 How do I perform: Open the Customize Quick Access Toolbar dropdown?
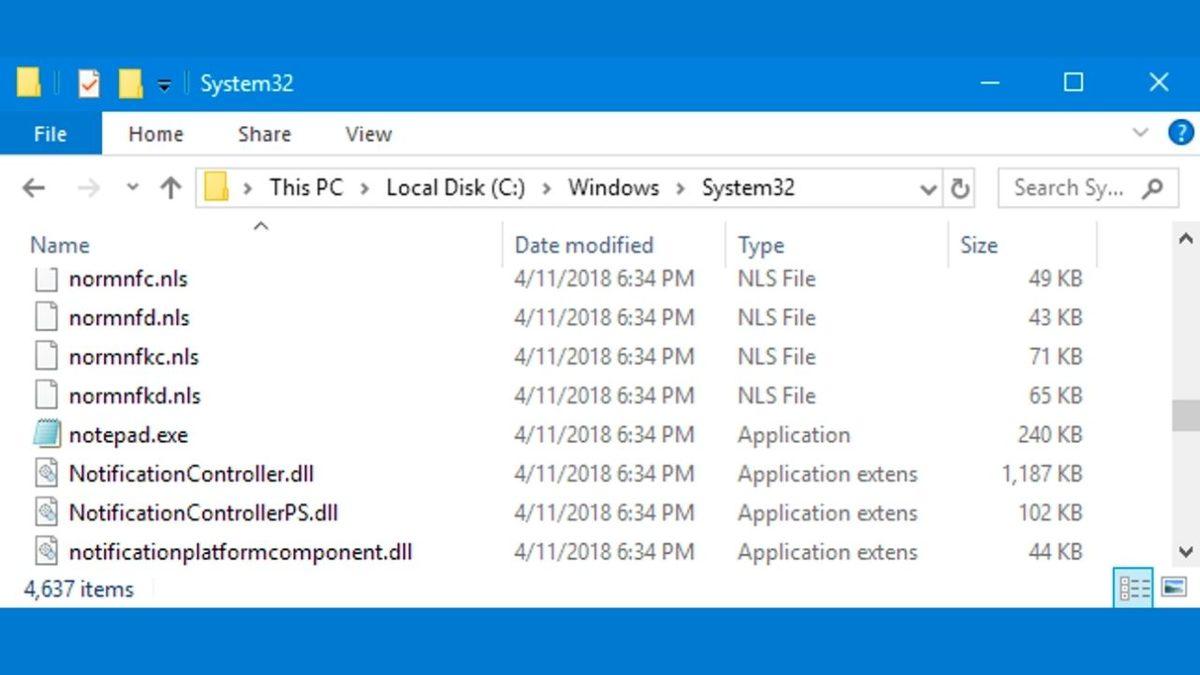(x=164, y=85)
